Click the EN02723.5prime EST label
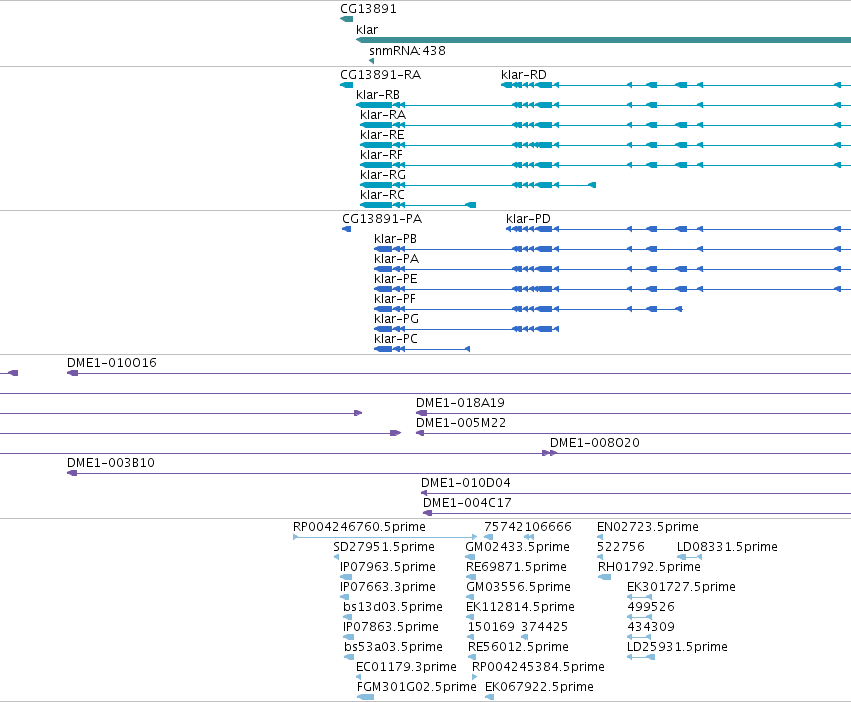Screen dimensions: 851x702 click(x=648, y=527)
